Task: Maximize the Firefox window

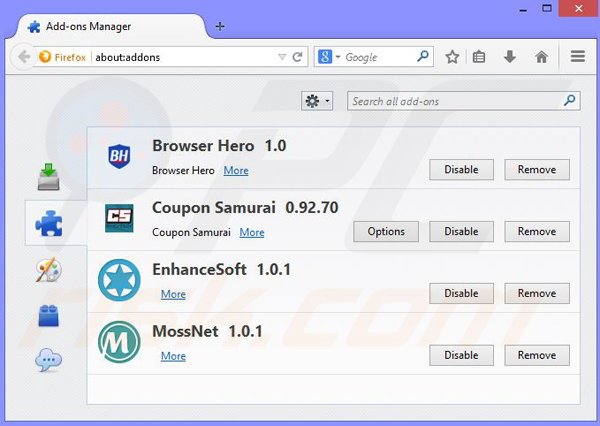Action: pos(547,8)
